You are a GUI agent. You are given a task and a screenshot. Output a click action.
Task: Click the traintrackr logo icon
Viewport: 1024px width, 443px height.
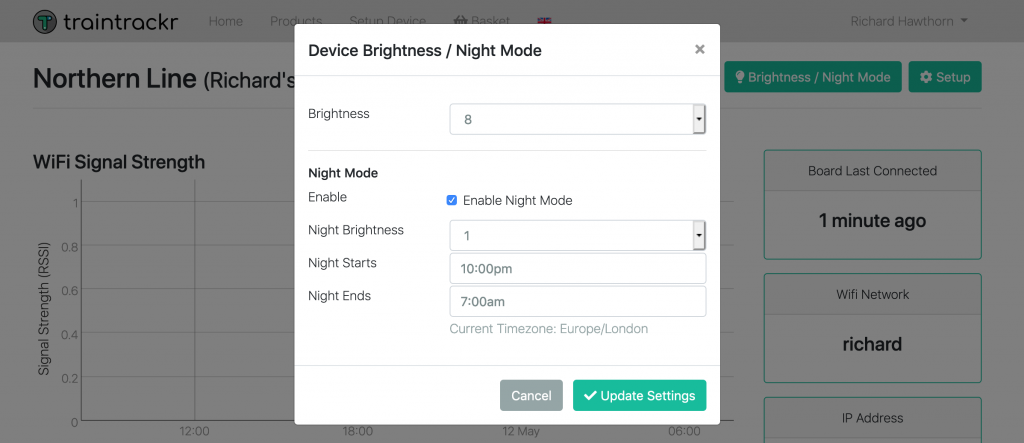[x=44, y=22]
